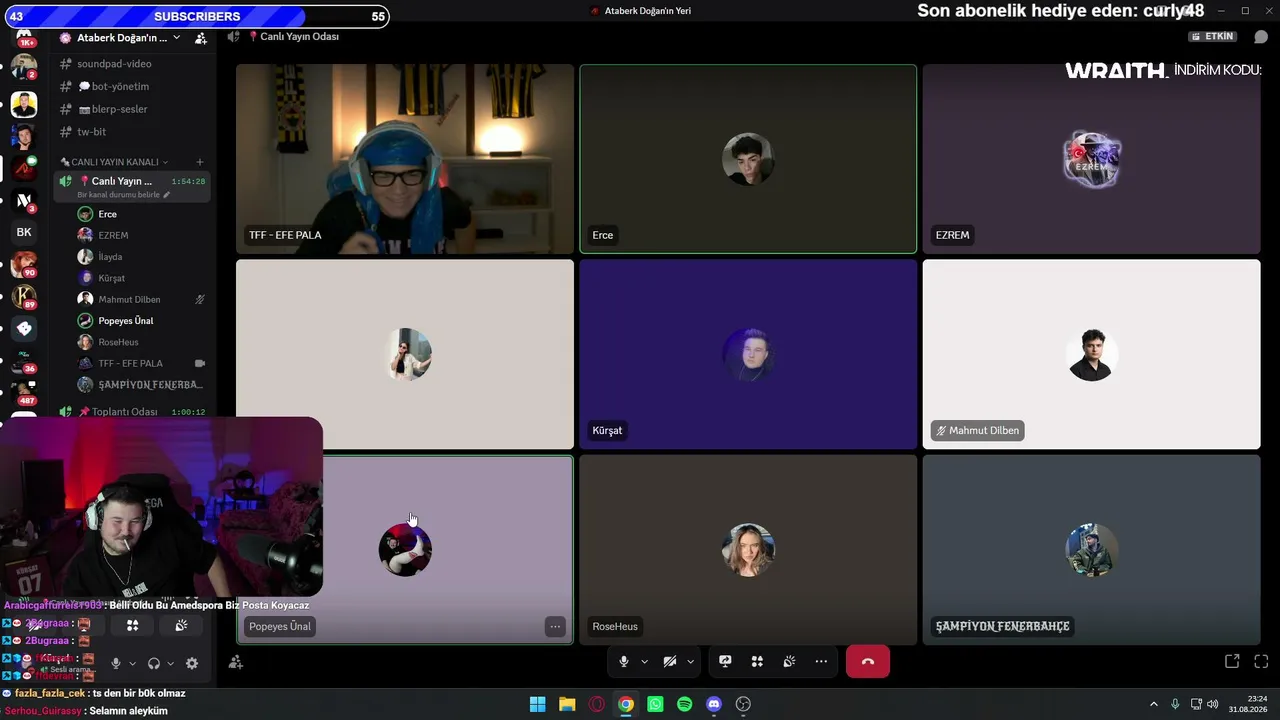This screenshot has height=720, width=1280.
Task: Open user panel microphone options arrow
Action: (x=132, y=663)
